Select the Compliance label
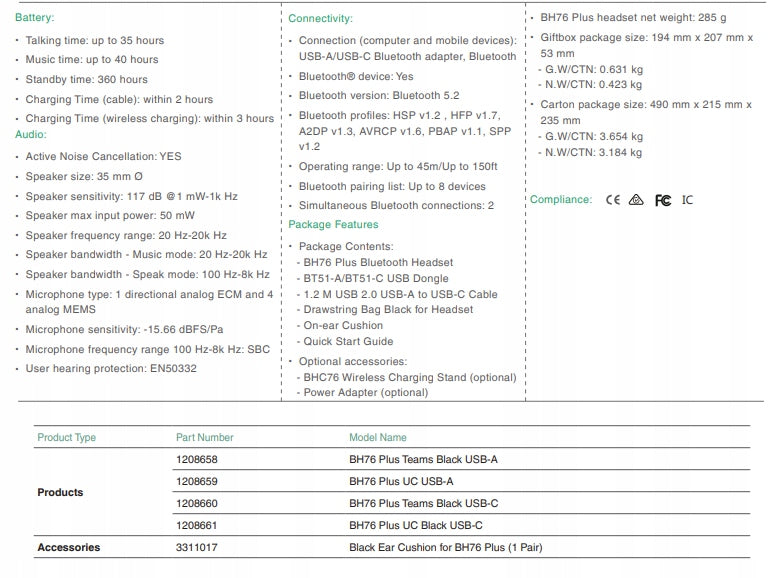Image resolution: width=776 pixels, height=578 pixels. point(561,199)
